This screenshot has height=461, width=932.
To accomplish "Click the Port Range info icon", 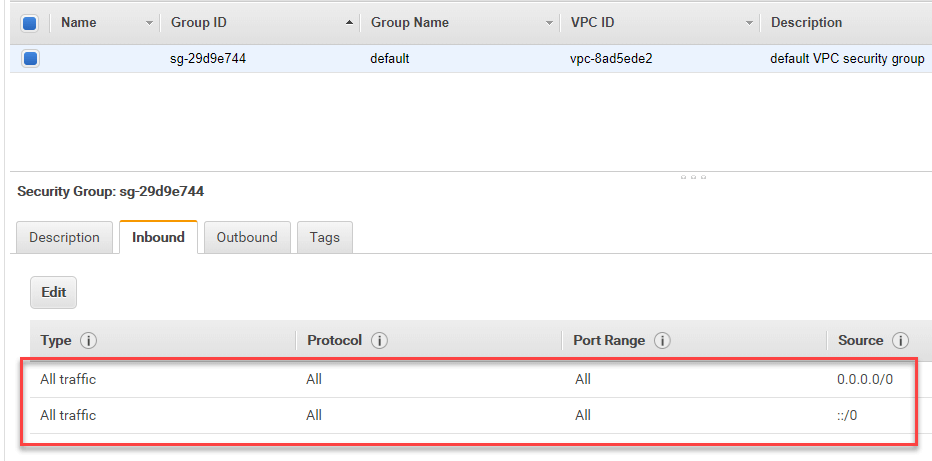I will 662,341.
